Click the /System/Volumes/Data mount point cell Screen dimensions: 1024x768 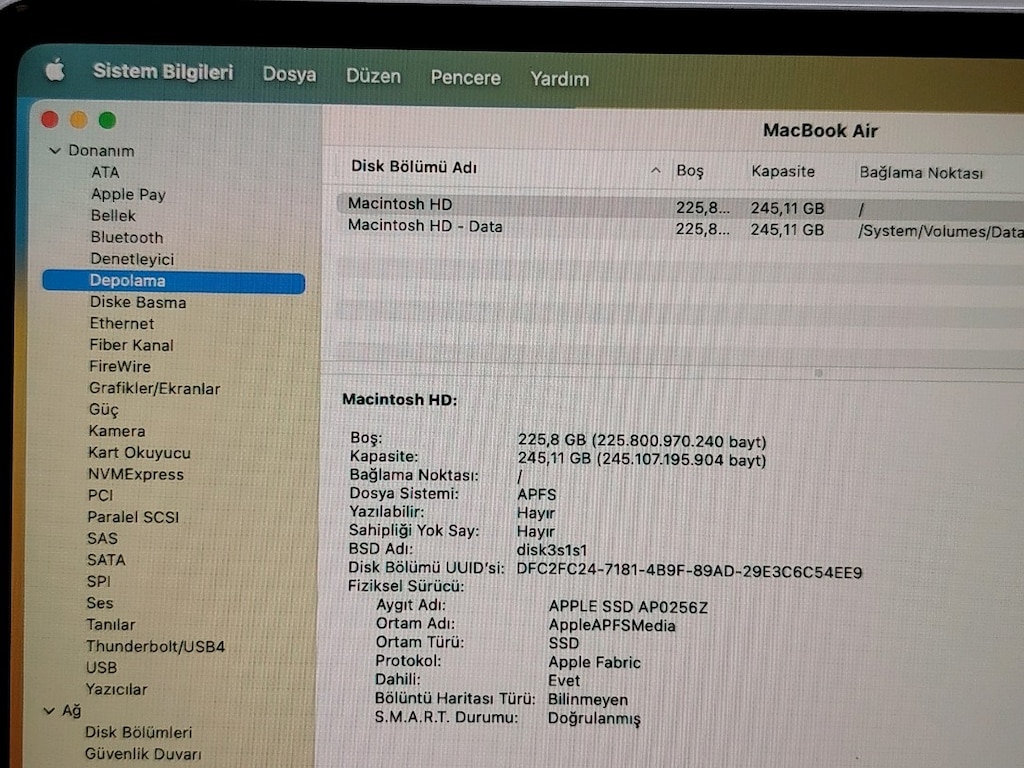[x=940, y=231]
